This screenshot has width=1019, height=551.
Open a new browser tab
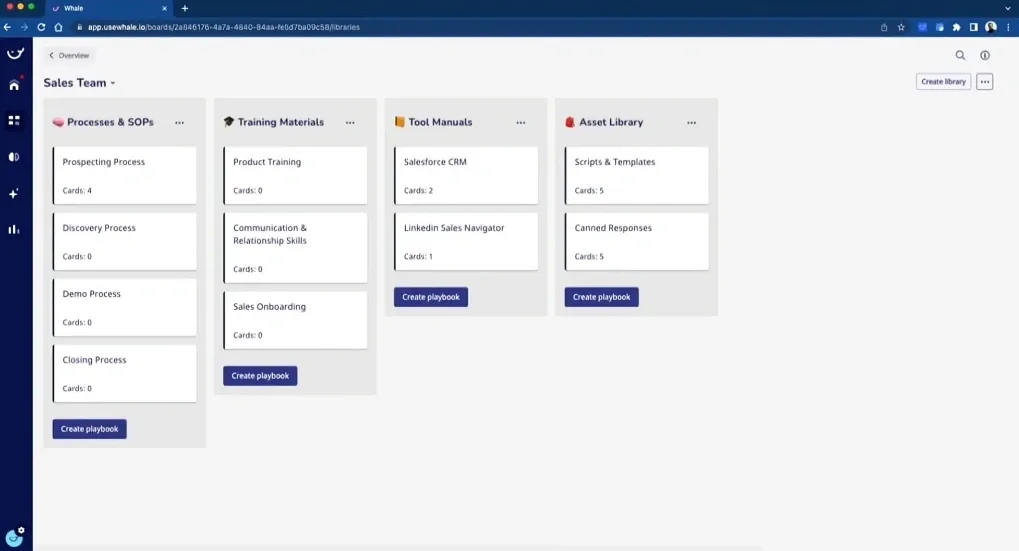(x=185, y=8)
